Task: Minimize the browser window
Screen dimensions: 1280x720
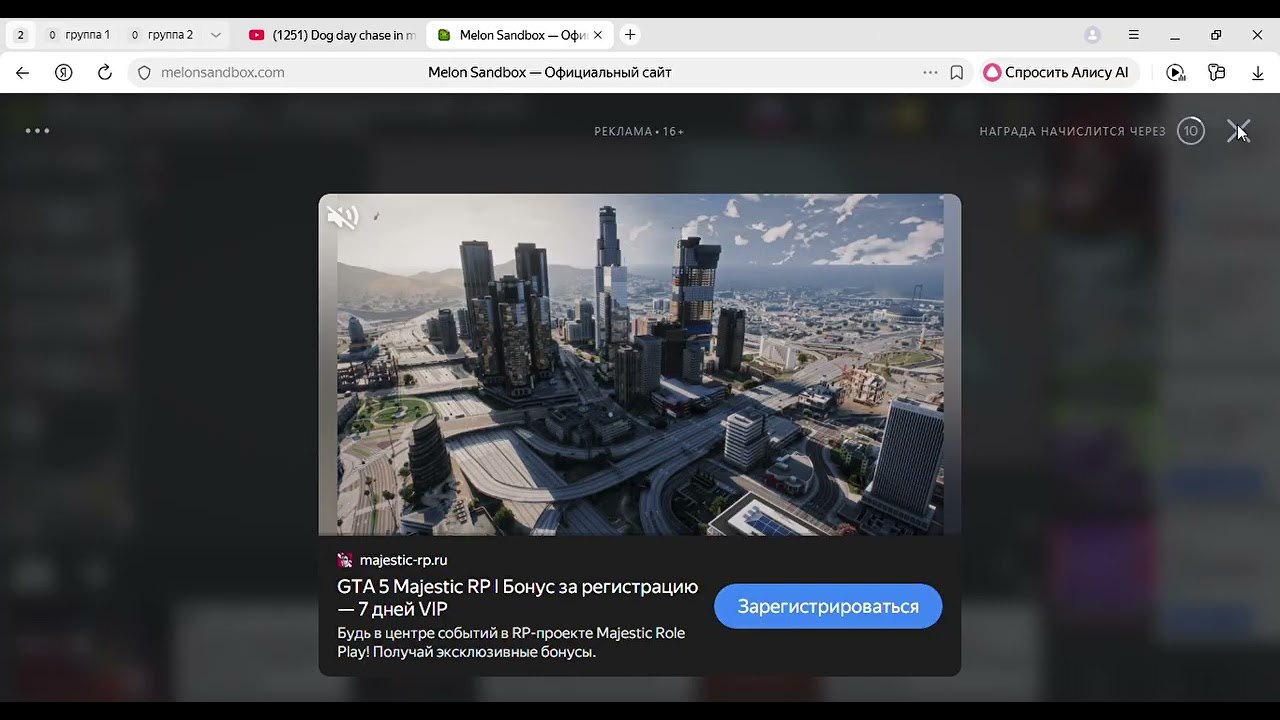Action: pyautogui.click(x=1175, y=35)
